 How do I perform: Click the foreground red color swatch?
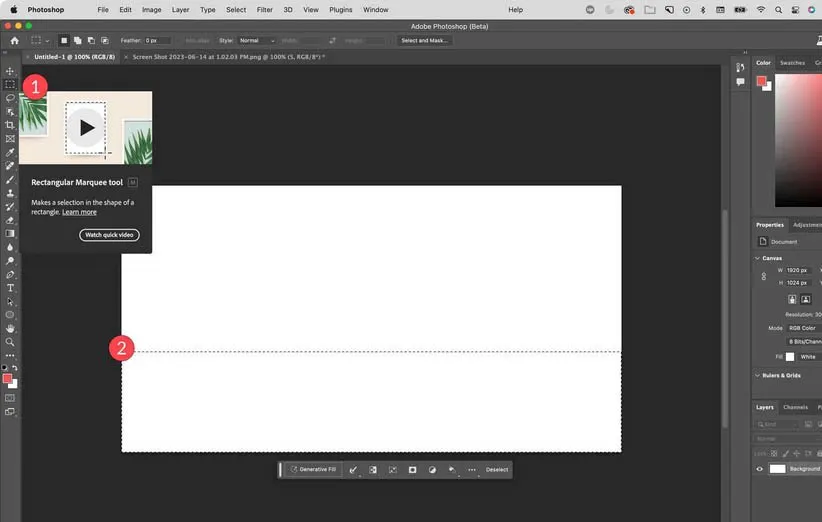click(7, 379)
